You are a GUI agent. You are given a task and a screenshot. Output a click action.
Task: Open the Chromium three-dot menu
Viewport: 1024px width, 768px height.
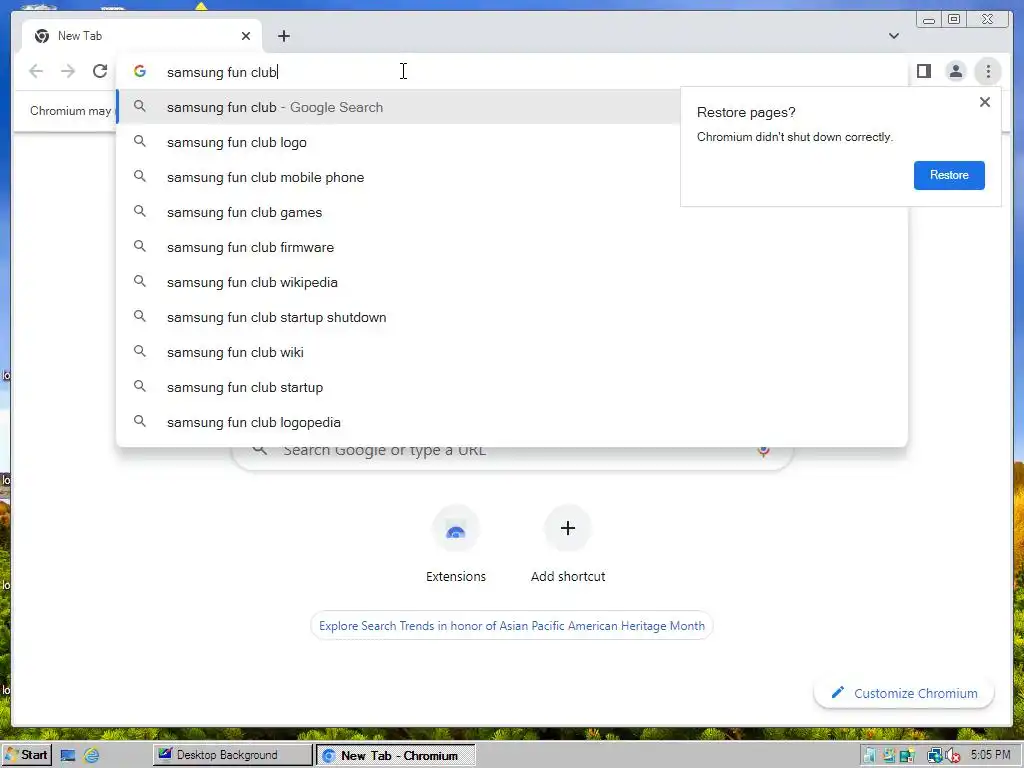tap(988, 71)
